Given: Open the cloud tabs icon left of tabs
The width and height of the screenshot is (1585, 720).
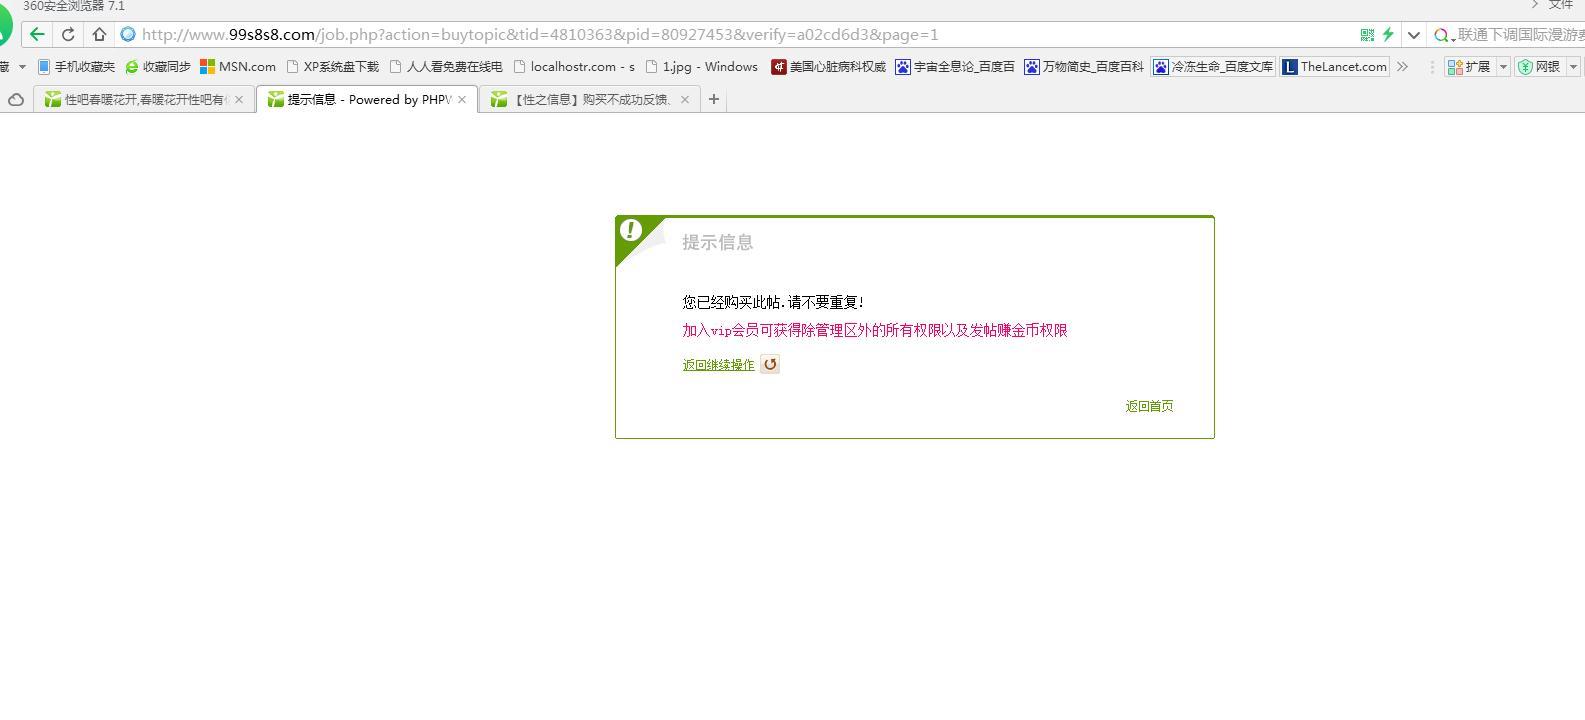Looking at the screenshot, I should (x=16, y=99).
